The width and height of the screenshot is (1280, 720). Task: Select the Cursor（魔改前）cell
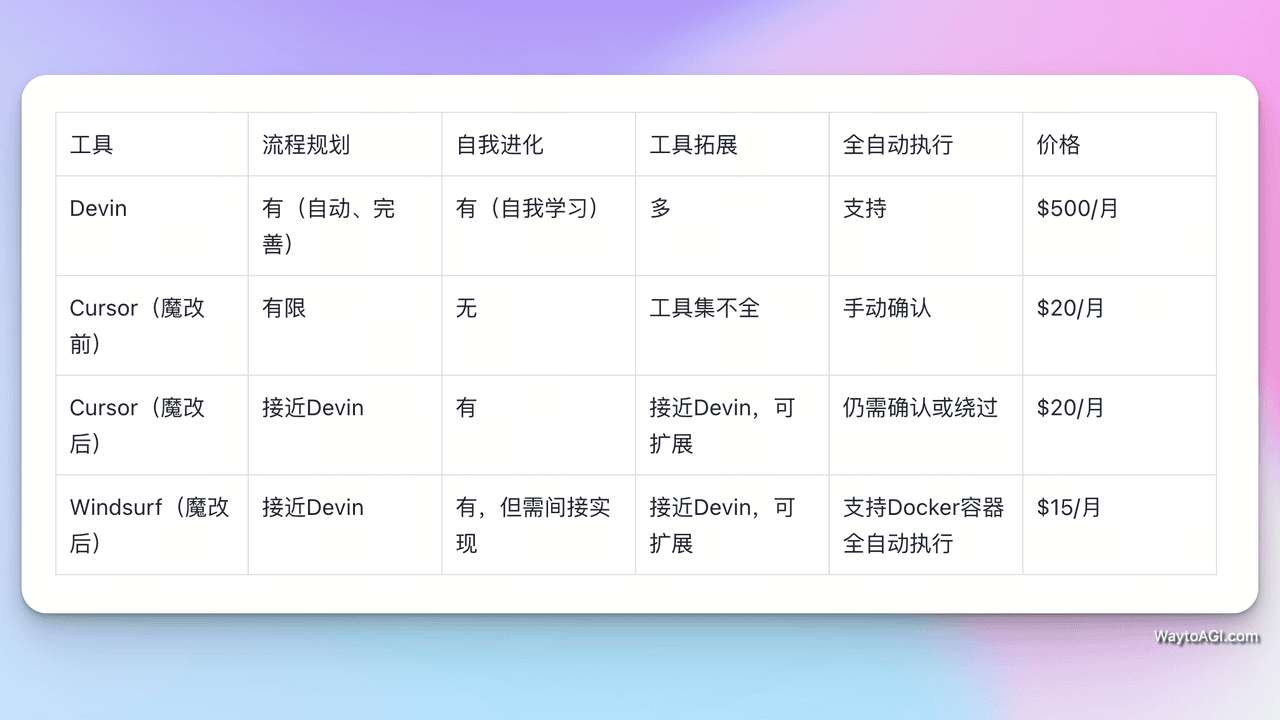(152, 326)
